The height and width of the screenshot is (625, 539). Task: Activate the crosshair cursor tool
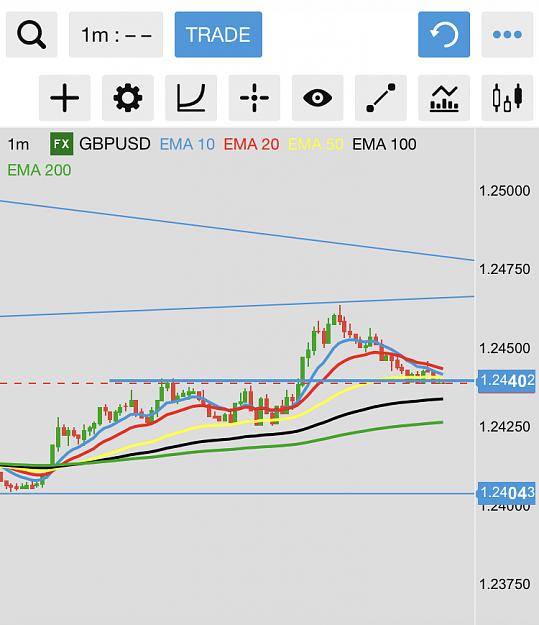(x=254, y=98)
